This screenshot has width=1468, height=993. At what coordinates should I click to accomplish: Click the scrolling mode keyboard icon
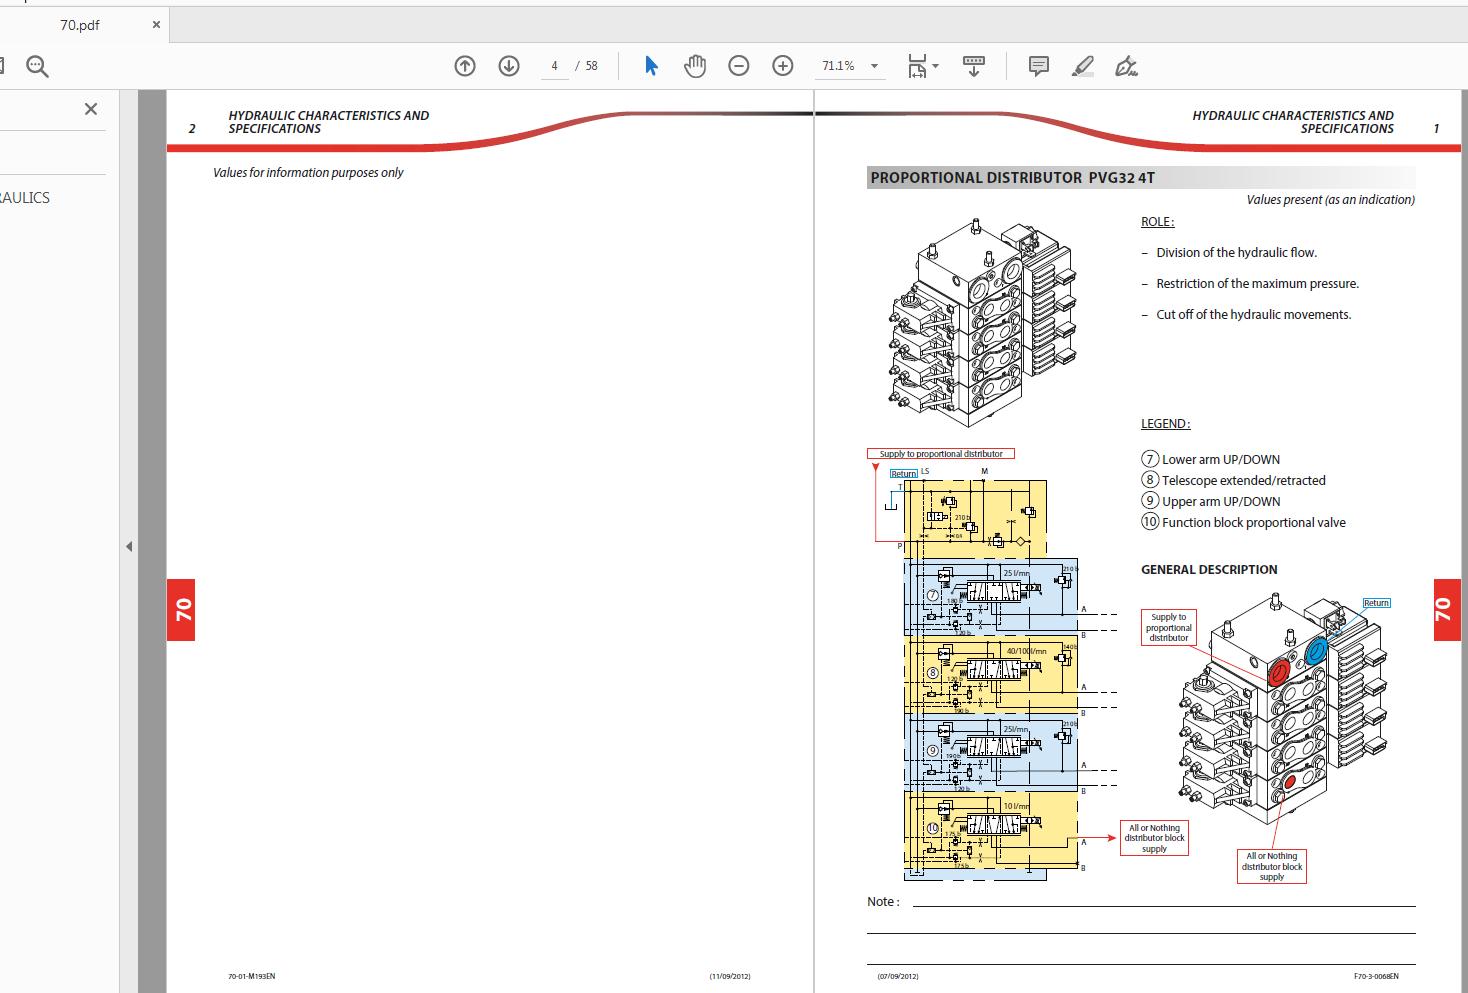(973, 66)
